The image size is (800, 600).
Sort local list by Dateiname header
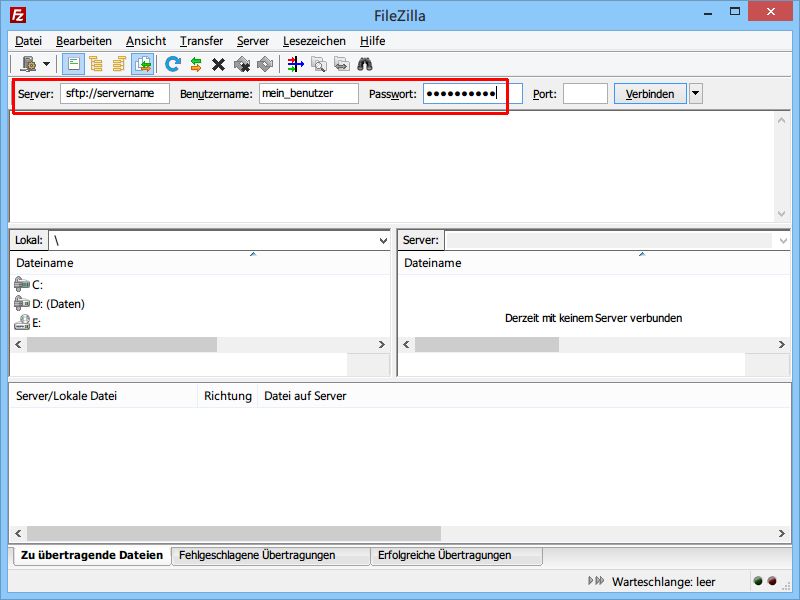tap(45, 263)
